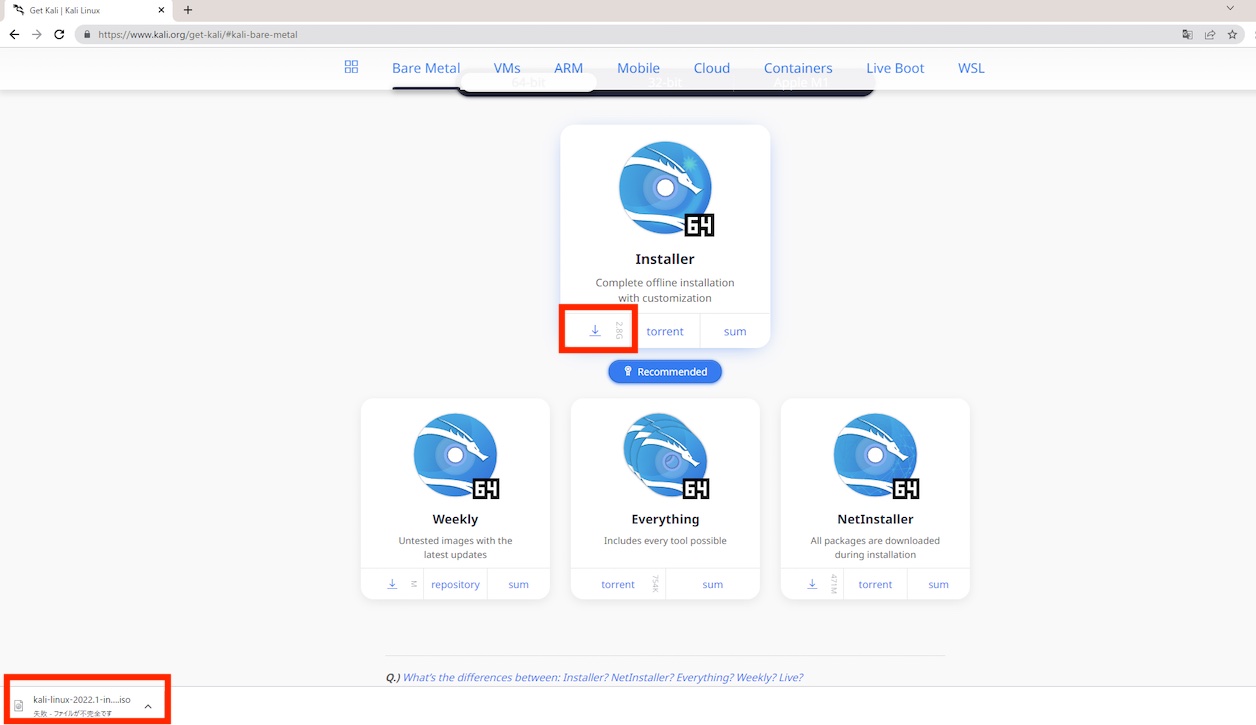This screenshot has height=725, width=1256.
Task: Open the tab search chevron at top right
Action: pyautogui.click(x=1231, y=8)
